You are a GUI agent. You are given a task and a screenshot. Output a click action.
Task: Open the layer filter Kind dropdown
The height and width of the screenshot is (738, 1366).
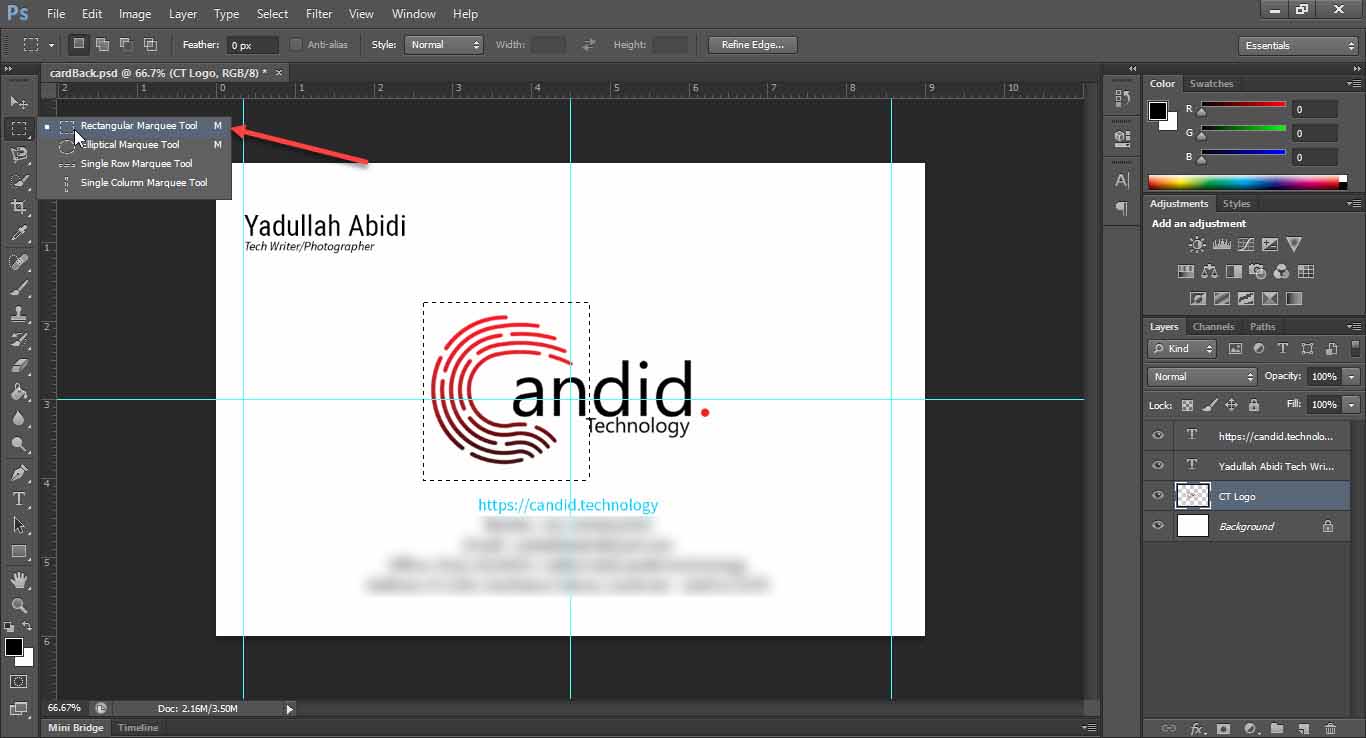(1182, 349)
